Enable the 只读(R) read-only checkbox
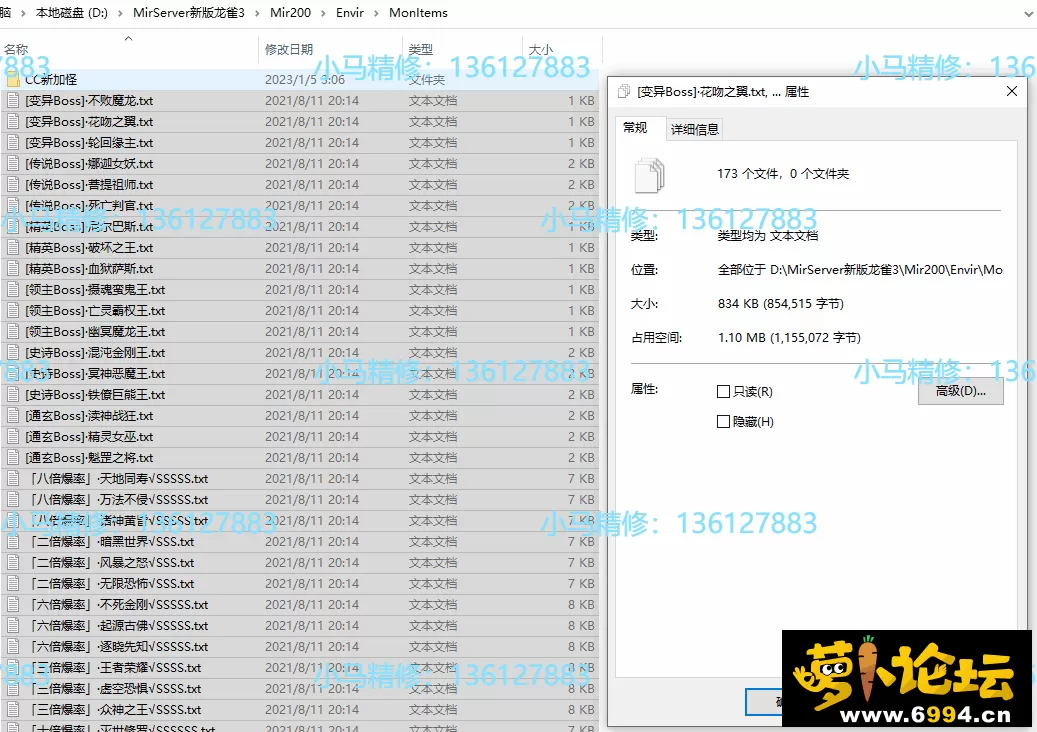Image resolution: width=1037 pixels, height=732 pixels. (724, 391)
